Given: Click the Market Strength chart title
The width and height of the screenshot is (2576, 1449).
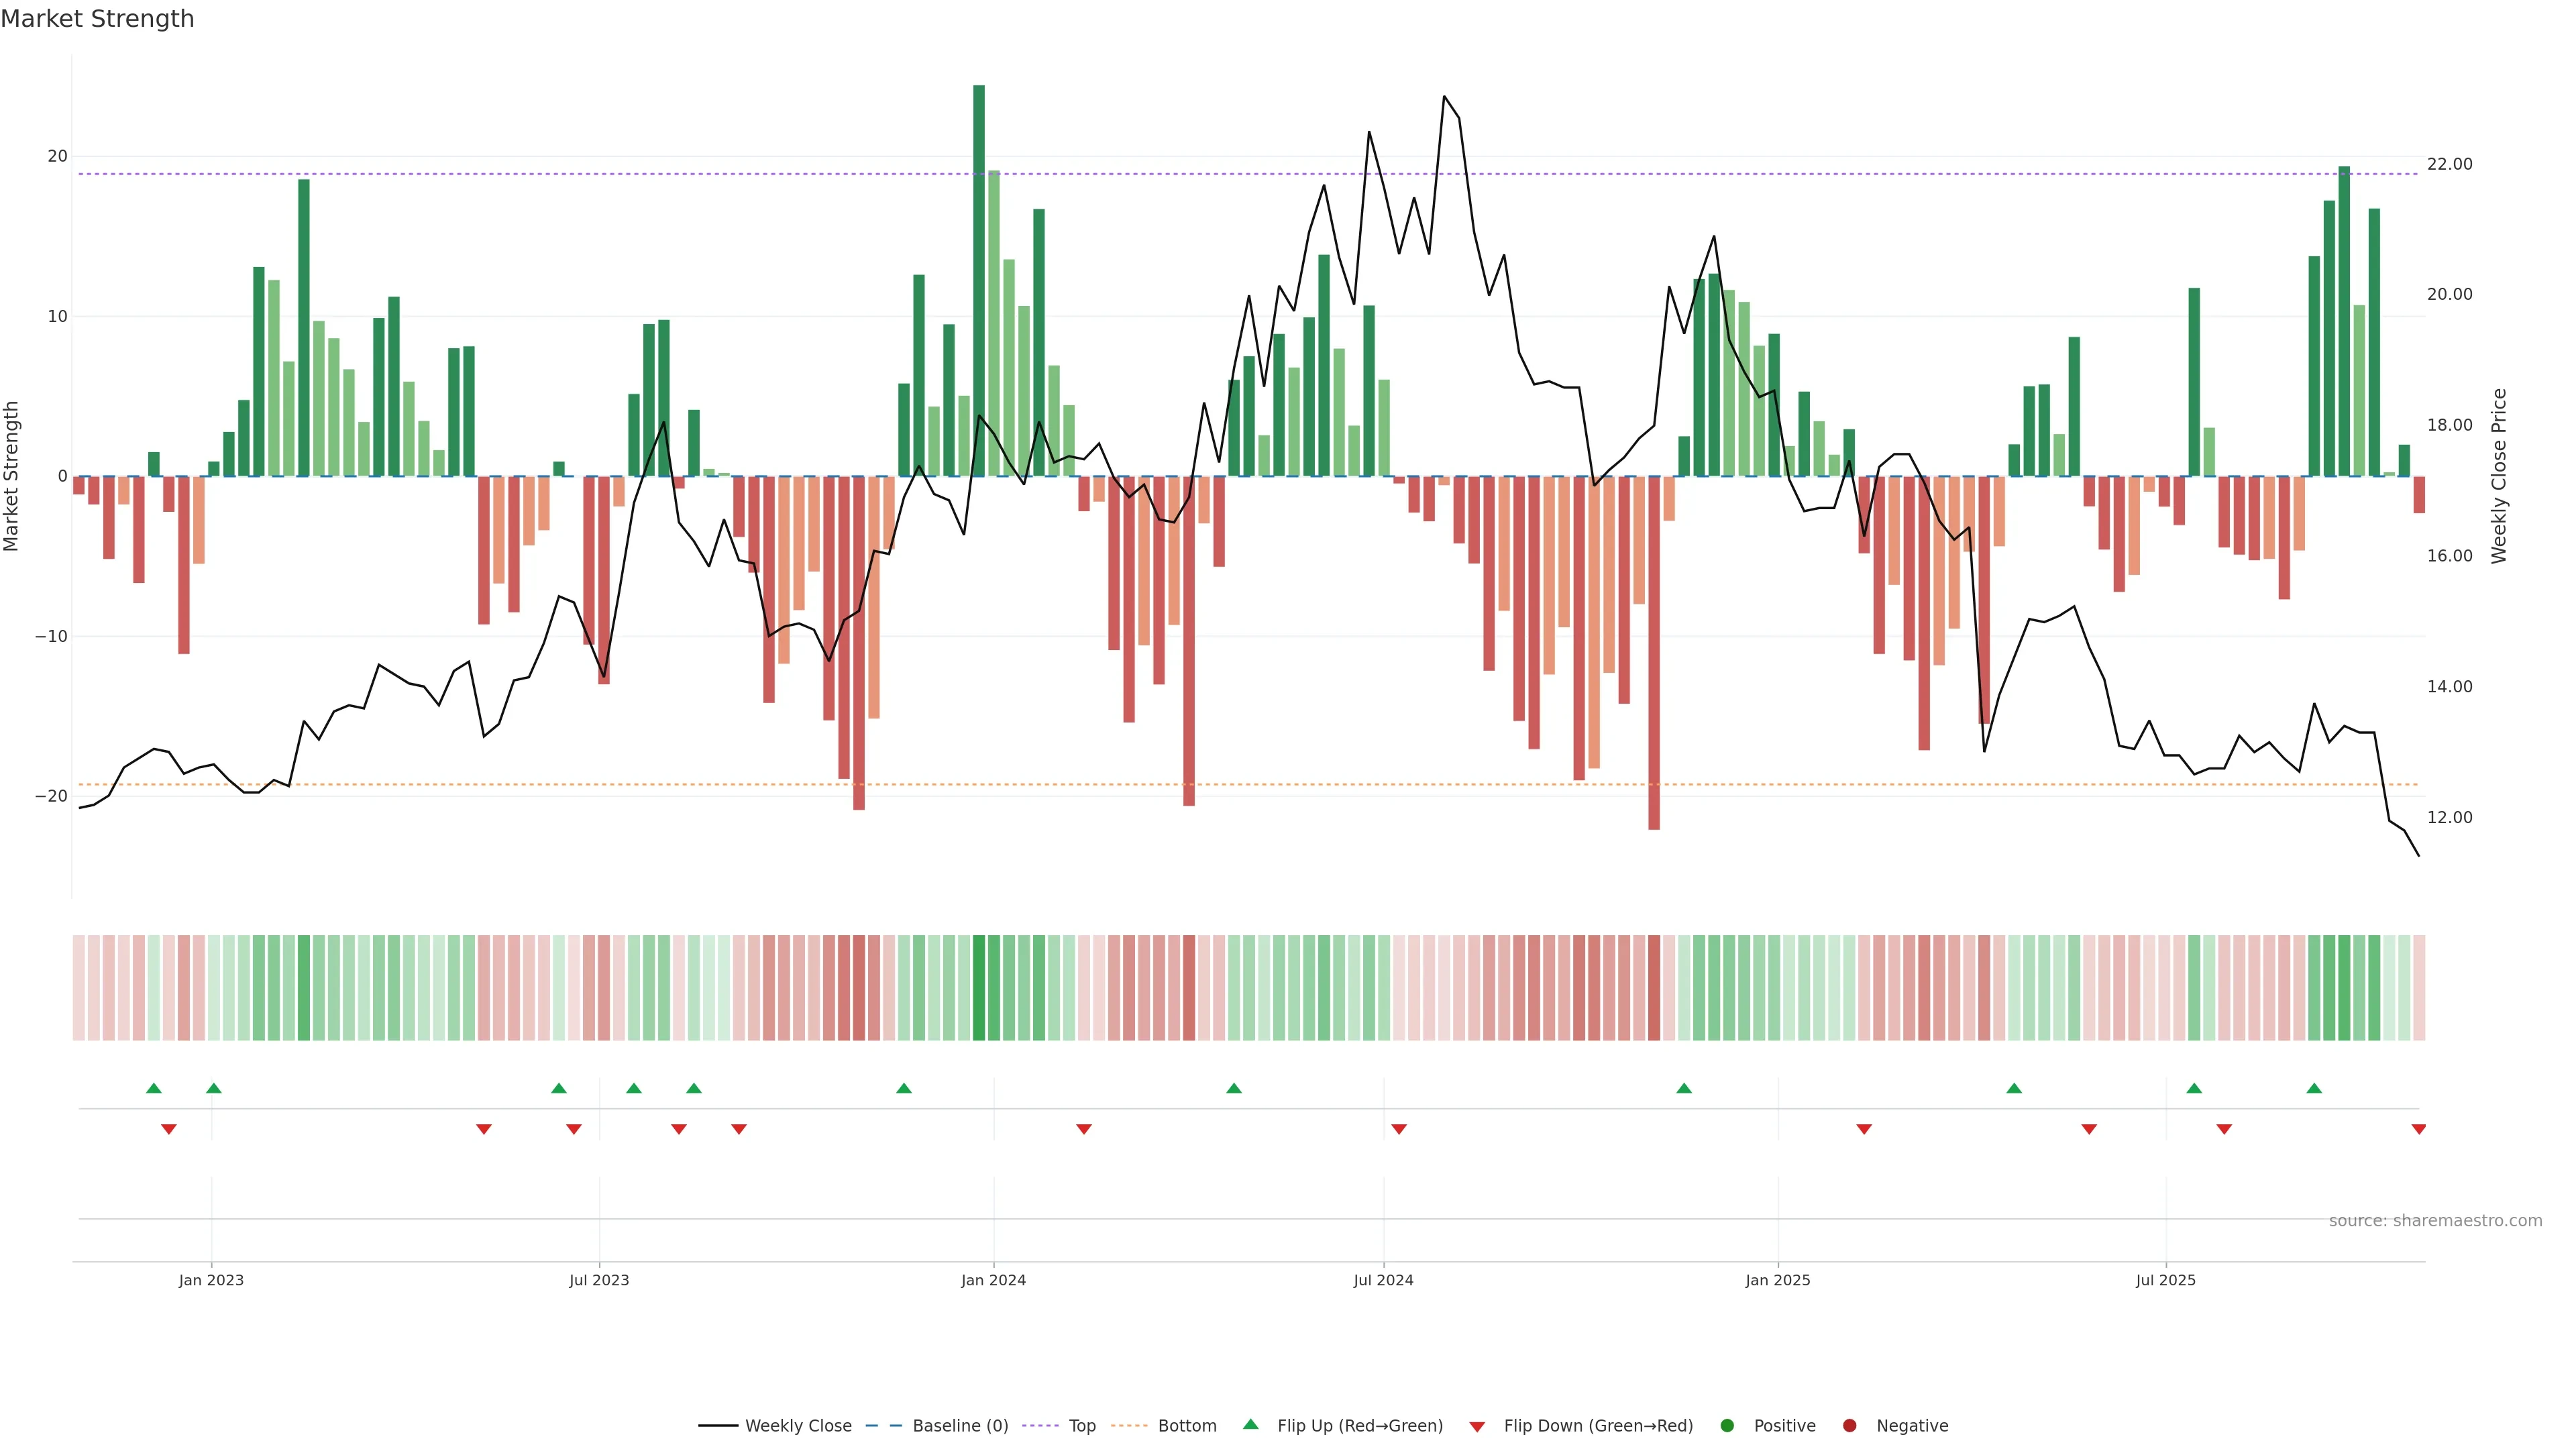Looking at the screenshot, I should click(97, 19).
